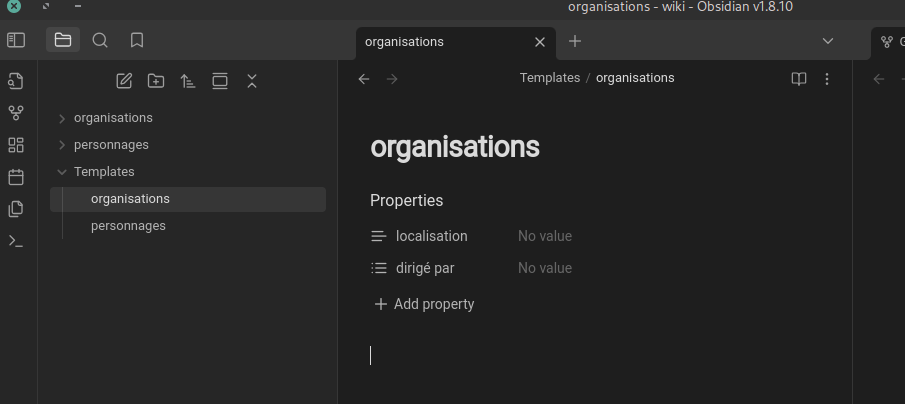Open the Bookmarks sidebar tab
The image size is (905, 404).
coord(137,41)
